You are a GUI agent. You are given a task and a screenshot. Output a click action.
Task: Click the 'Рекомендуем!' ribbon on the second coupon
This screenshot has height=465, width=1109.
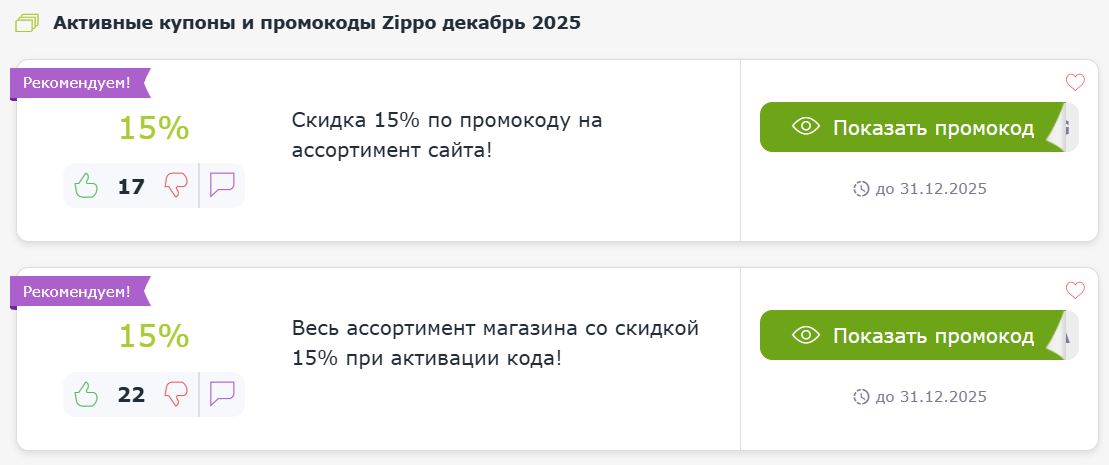coord(79,292)
